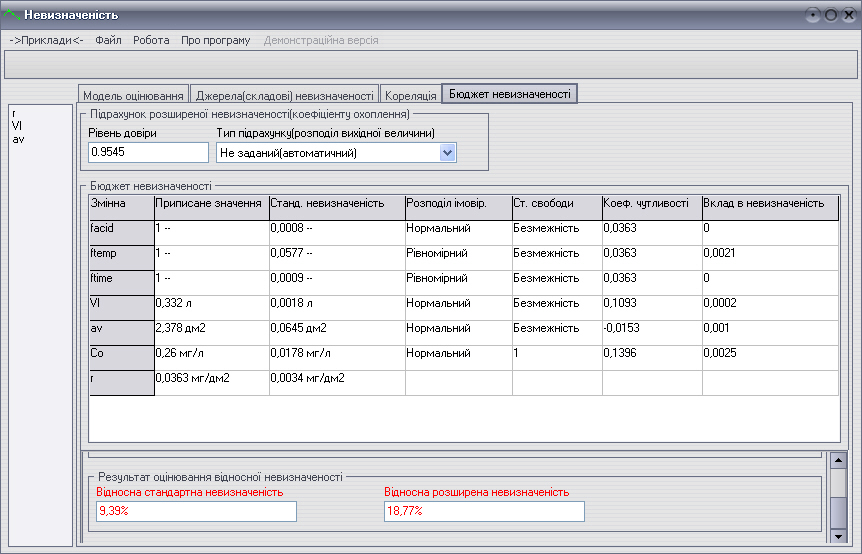
Task: Click the 0,0577 -- uncertainty cell
Action: (337, 257)
